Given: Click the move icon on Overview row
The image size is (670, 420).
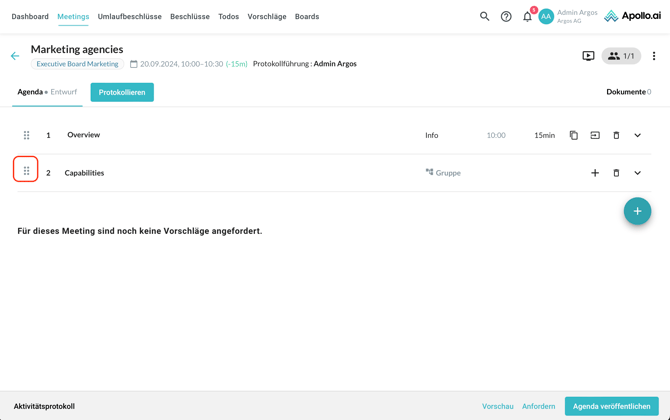Looking at the screenshot, I should (595, 135).
